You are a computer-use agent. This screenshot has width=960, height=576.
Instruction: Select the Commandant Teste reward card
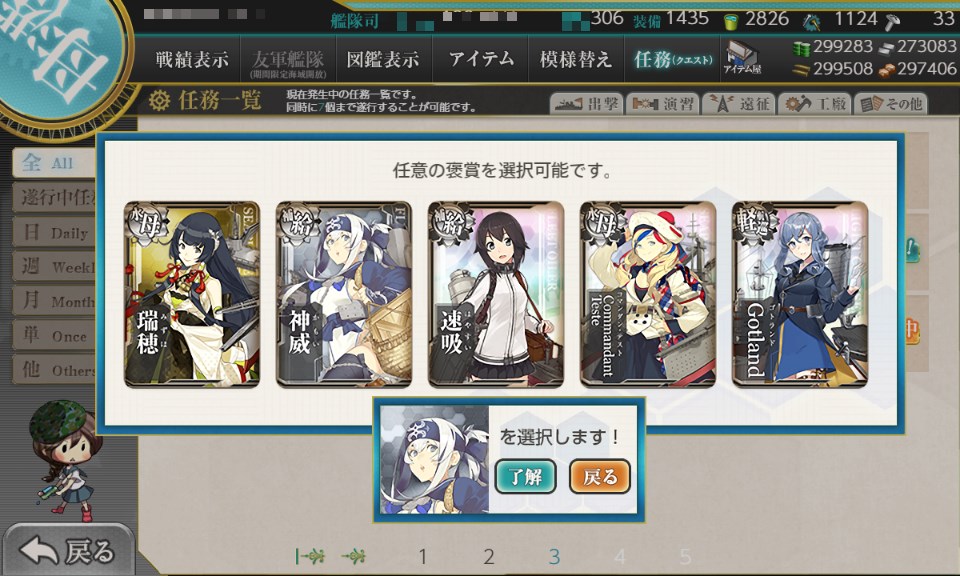[648, 294]
